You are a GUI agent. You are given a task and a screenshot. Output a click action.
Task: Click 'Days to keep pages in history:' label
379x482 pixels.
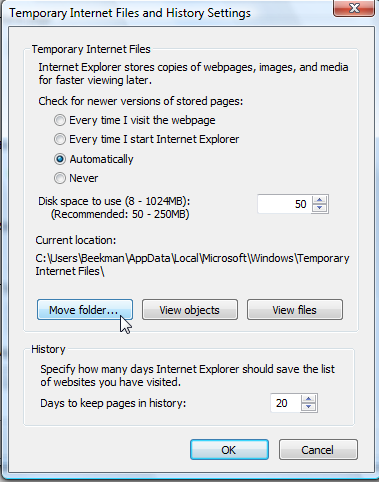[x=113, y=403]
